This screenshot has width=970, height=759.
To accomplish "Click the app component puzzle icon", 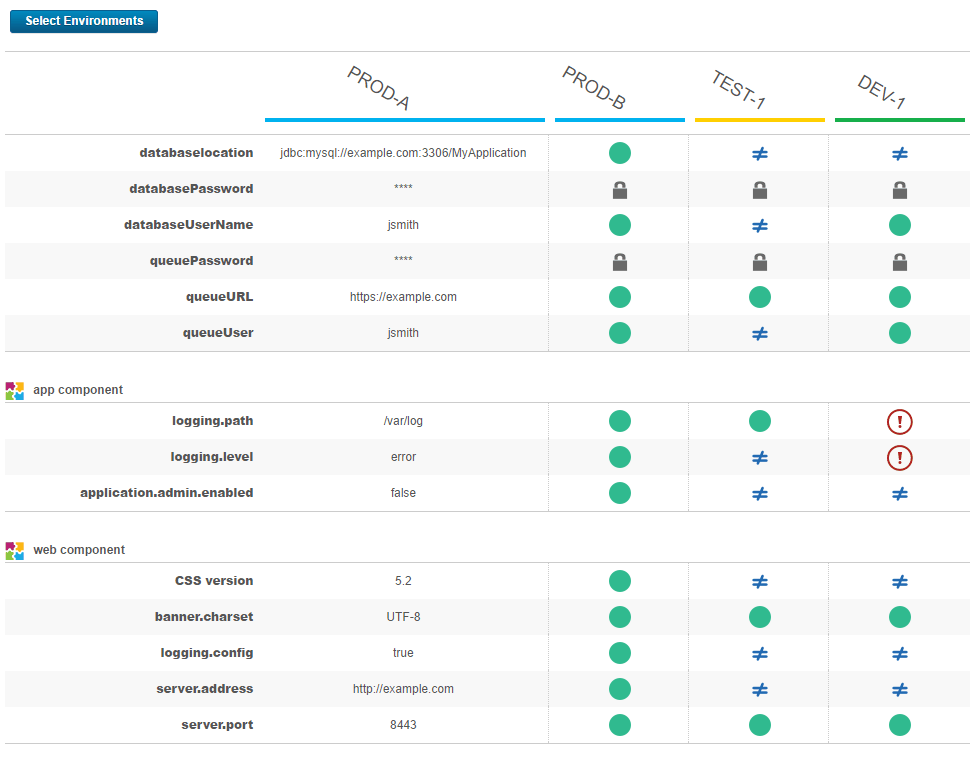I will 14,390.
